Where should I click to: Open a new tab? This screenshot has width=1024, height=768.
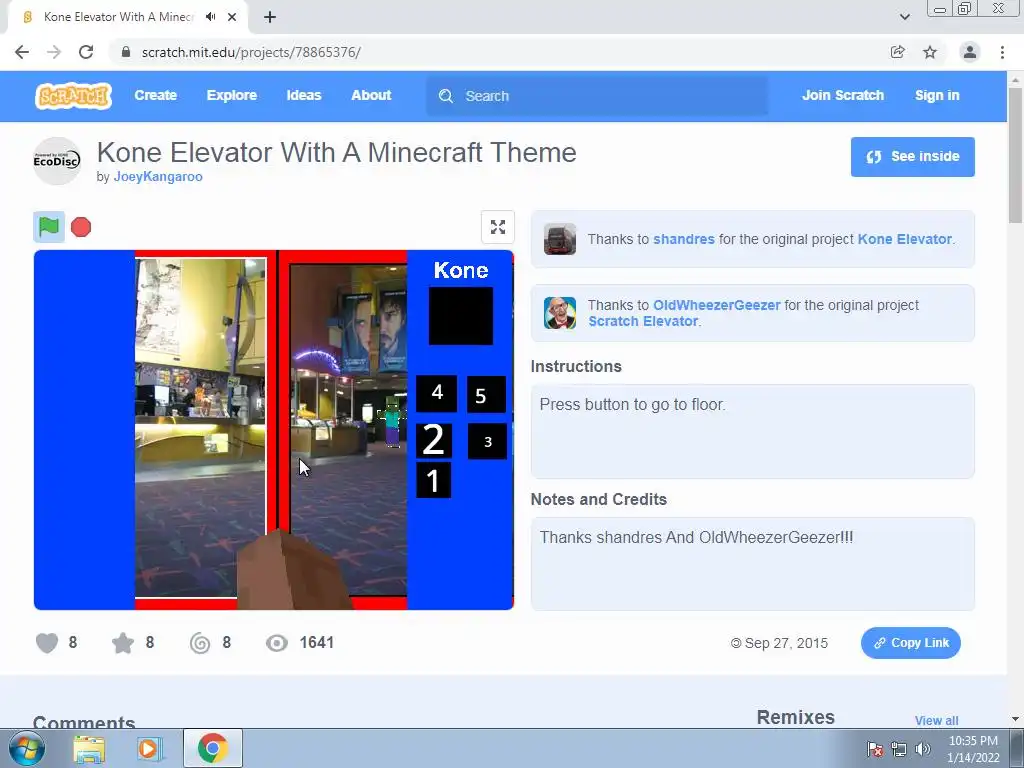(270, 17)
